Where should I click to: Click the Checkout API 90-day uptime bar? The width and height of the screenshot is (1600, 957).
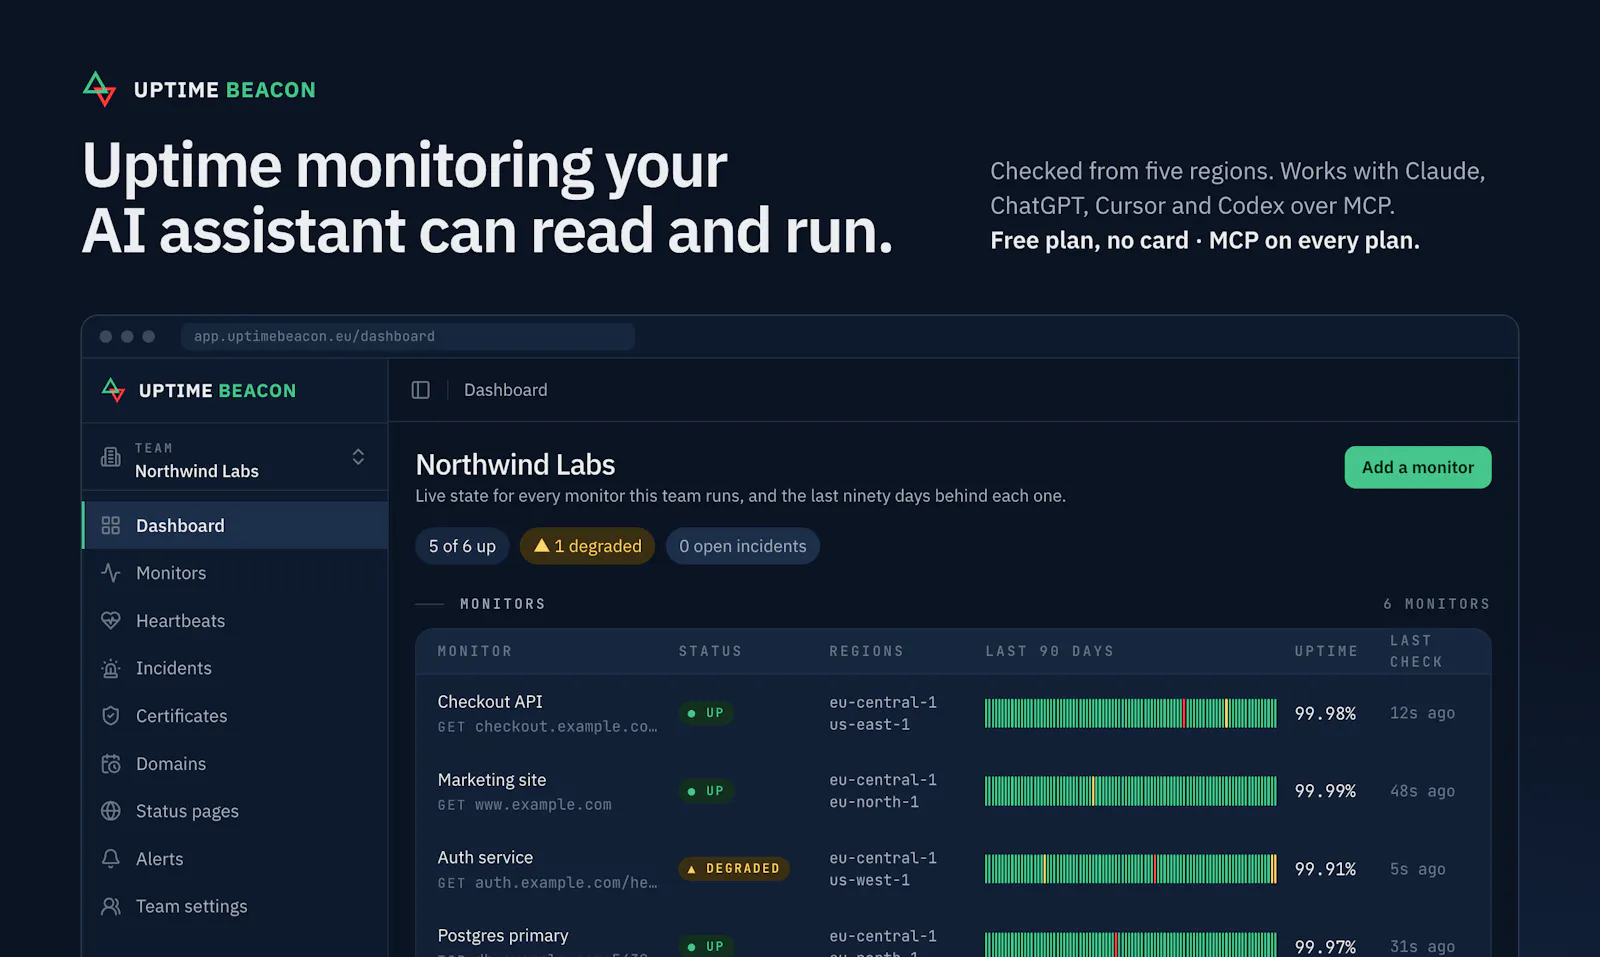1131,713
